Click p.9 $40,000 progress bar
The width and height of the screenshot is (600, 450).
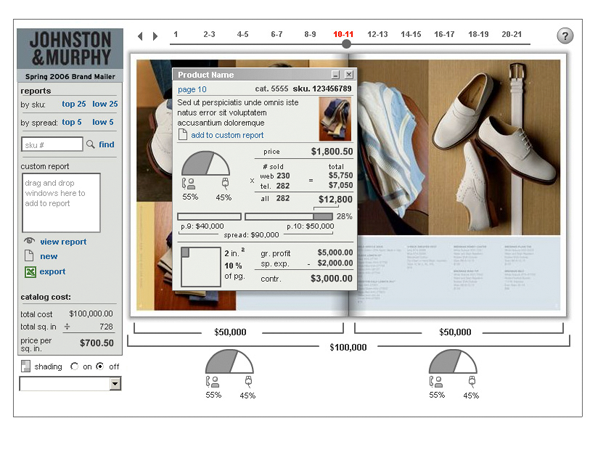pyautogui.click(x=209, y=217)
